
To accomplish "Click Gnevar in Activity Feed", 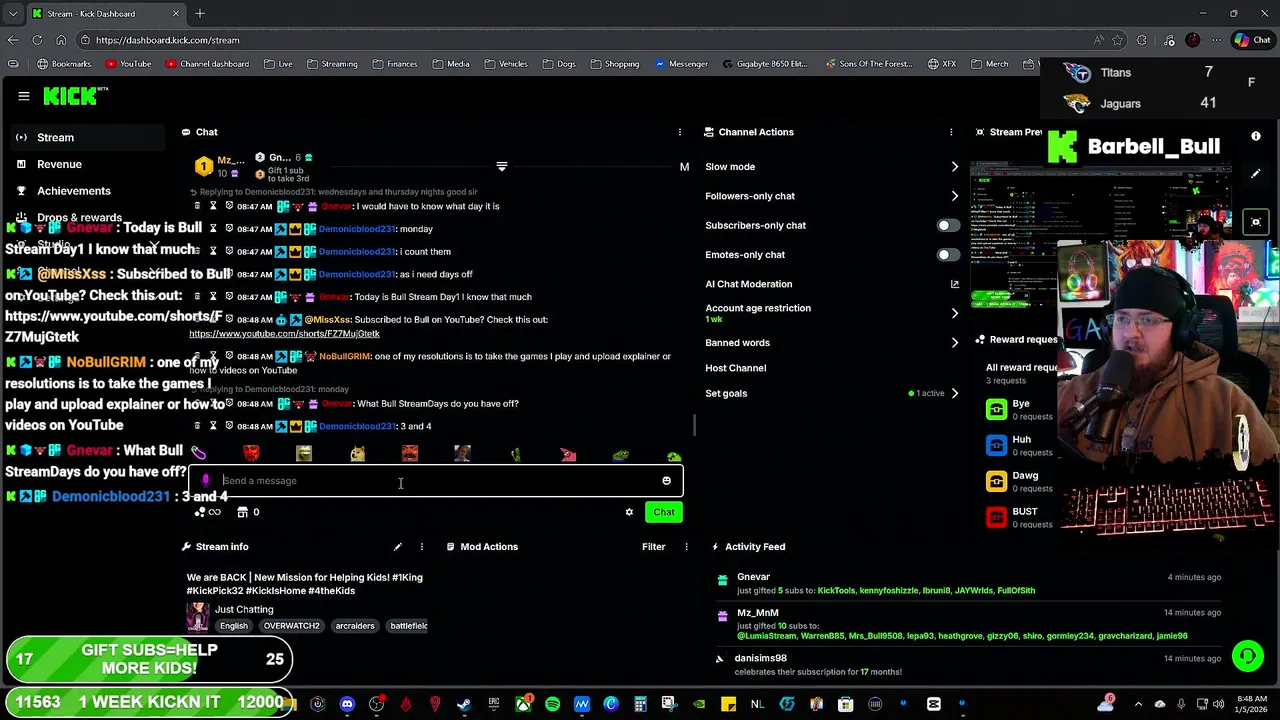I will 753,577.
